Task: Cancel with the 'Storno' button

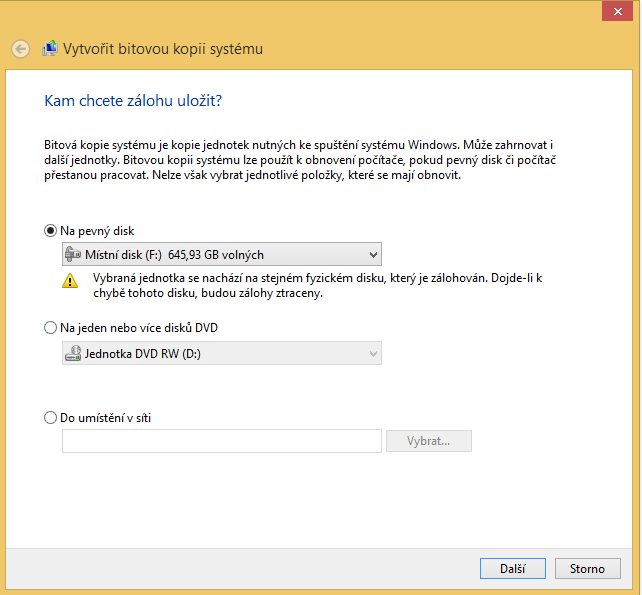Action: (588, 568)
